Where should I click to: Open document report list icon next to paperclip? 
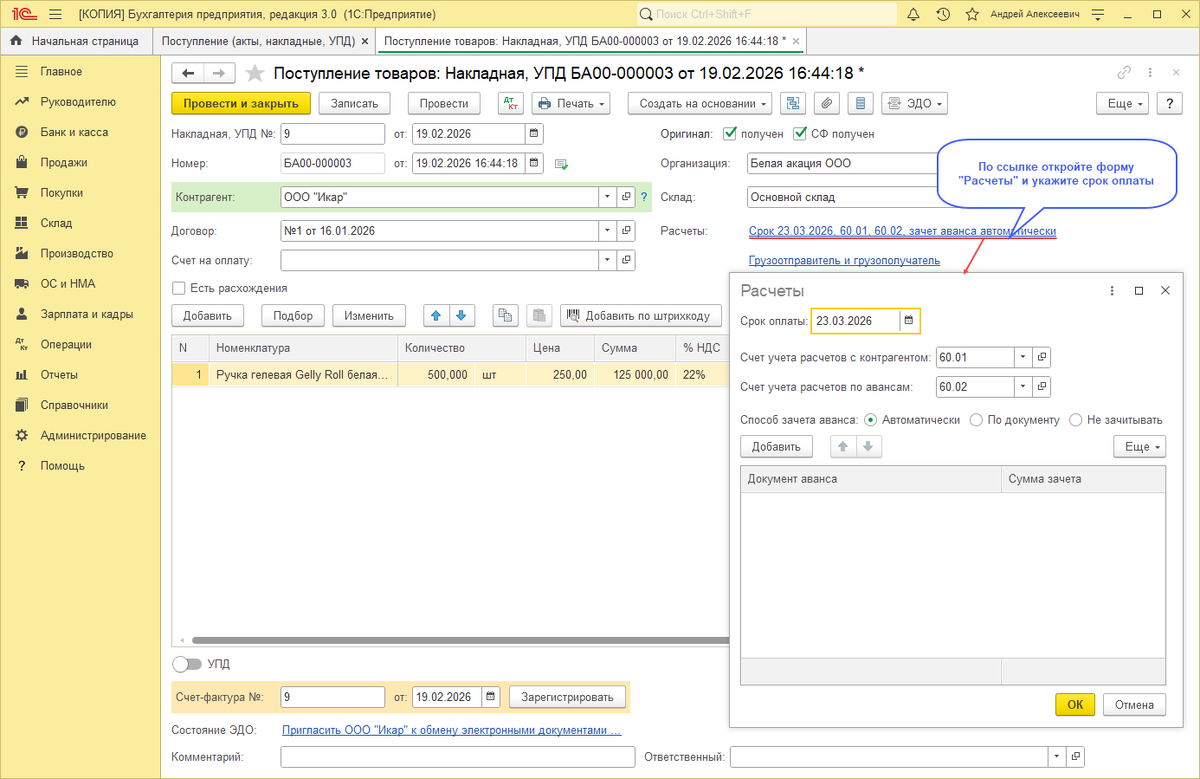click(861, 103)
